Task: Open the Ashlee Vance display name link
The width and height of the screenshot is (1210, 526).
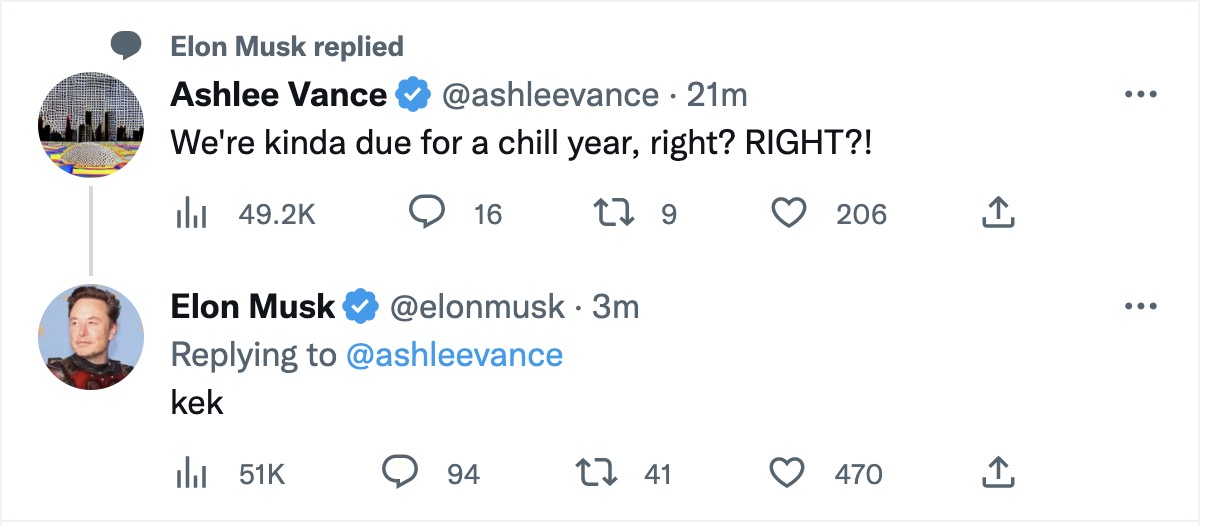Action: point(279,95)
